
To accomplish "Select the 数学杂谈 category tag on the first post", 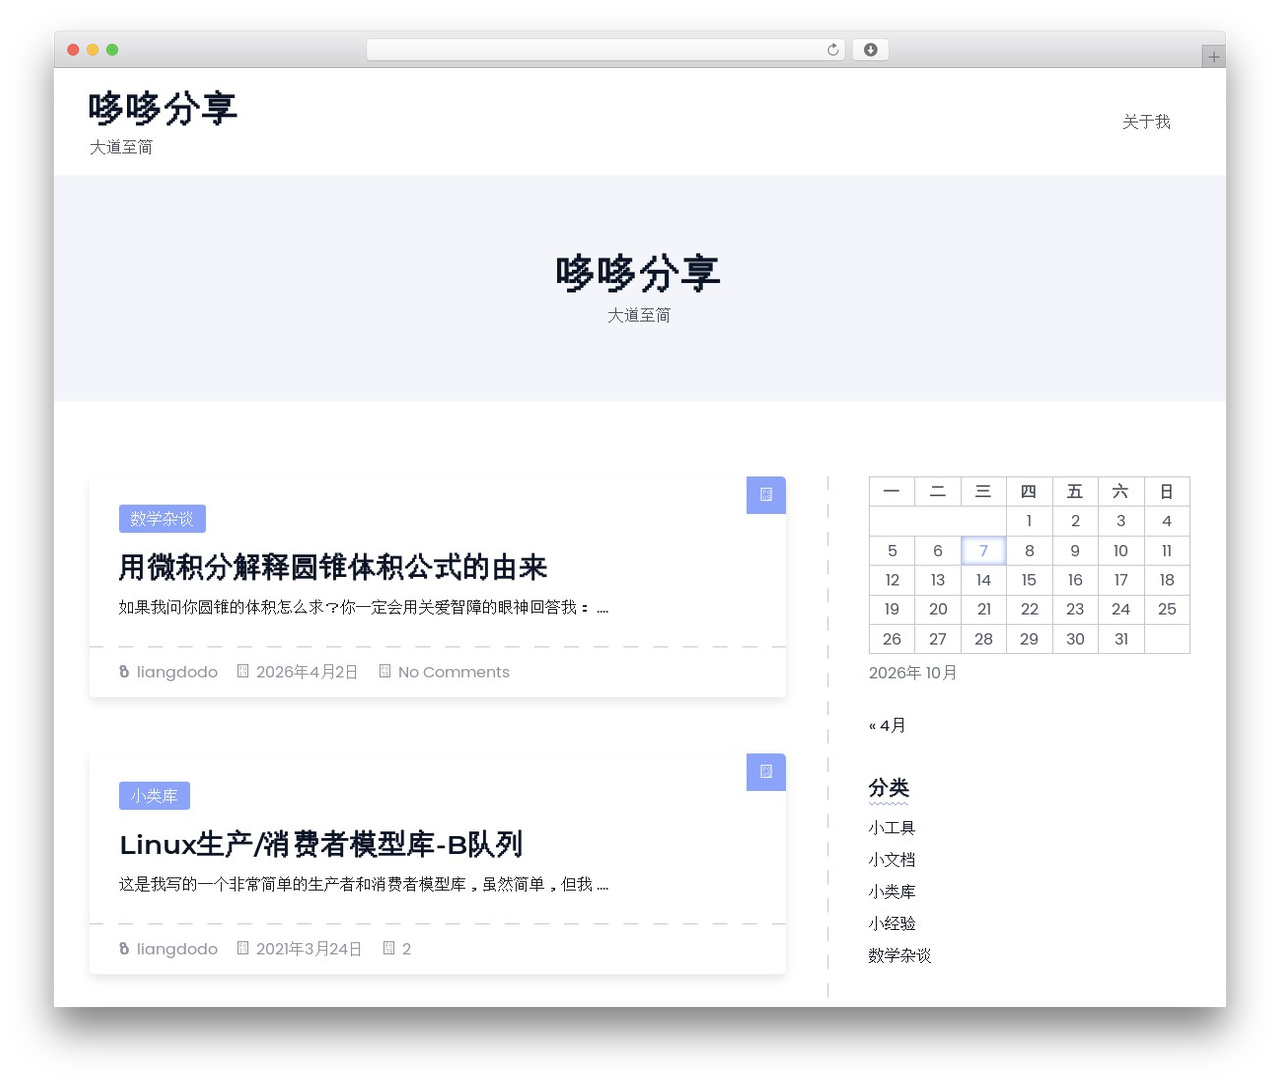I will [x=162, y=519].
